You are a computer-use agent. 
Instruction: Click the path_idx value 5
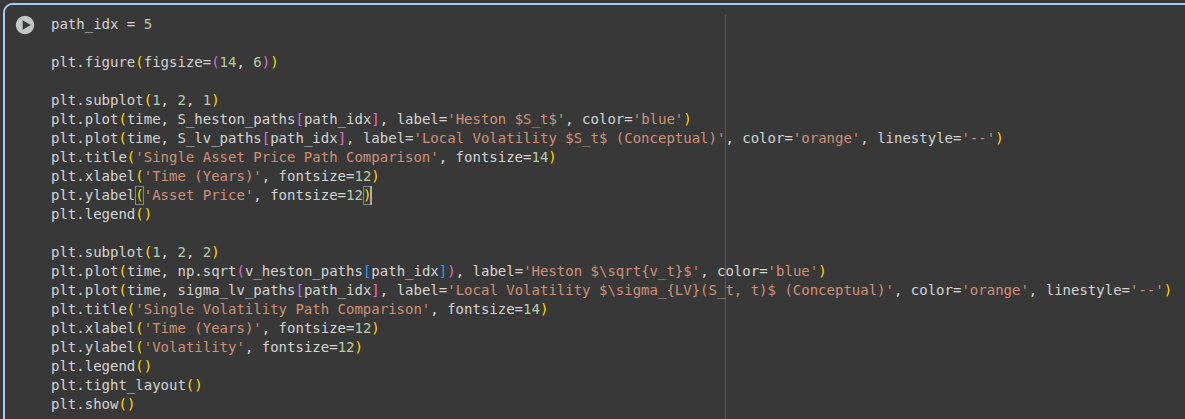148,24
